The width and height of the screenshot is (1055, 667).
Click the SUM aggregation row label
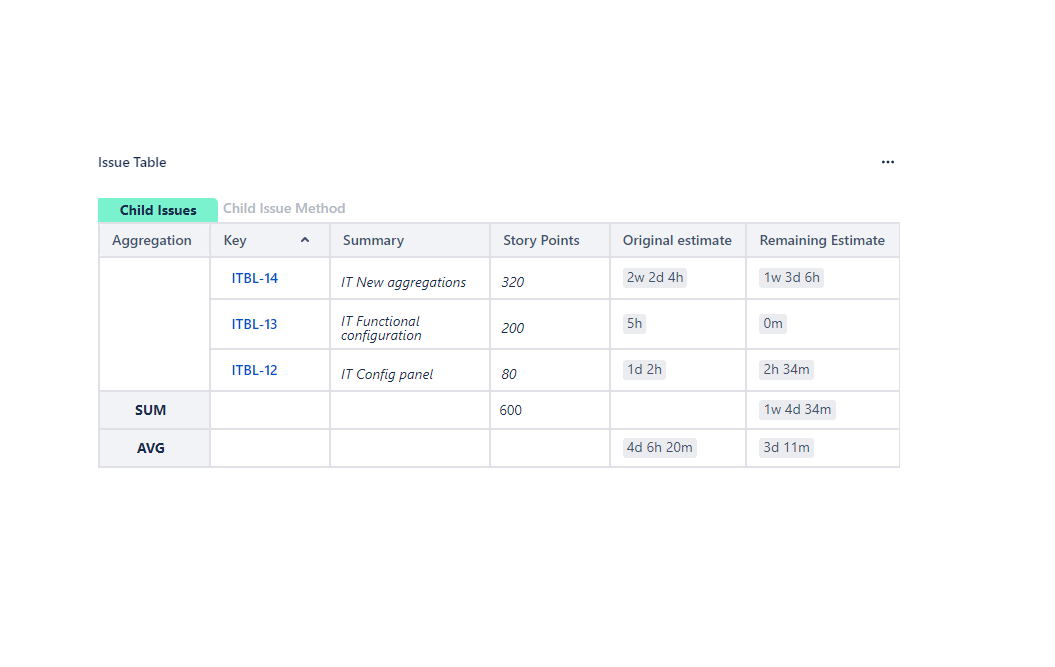tap(150, 410)
